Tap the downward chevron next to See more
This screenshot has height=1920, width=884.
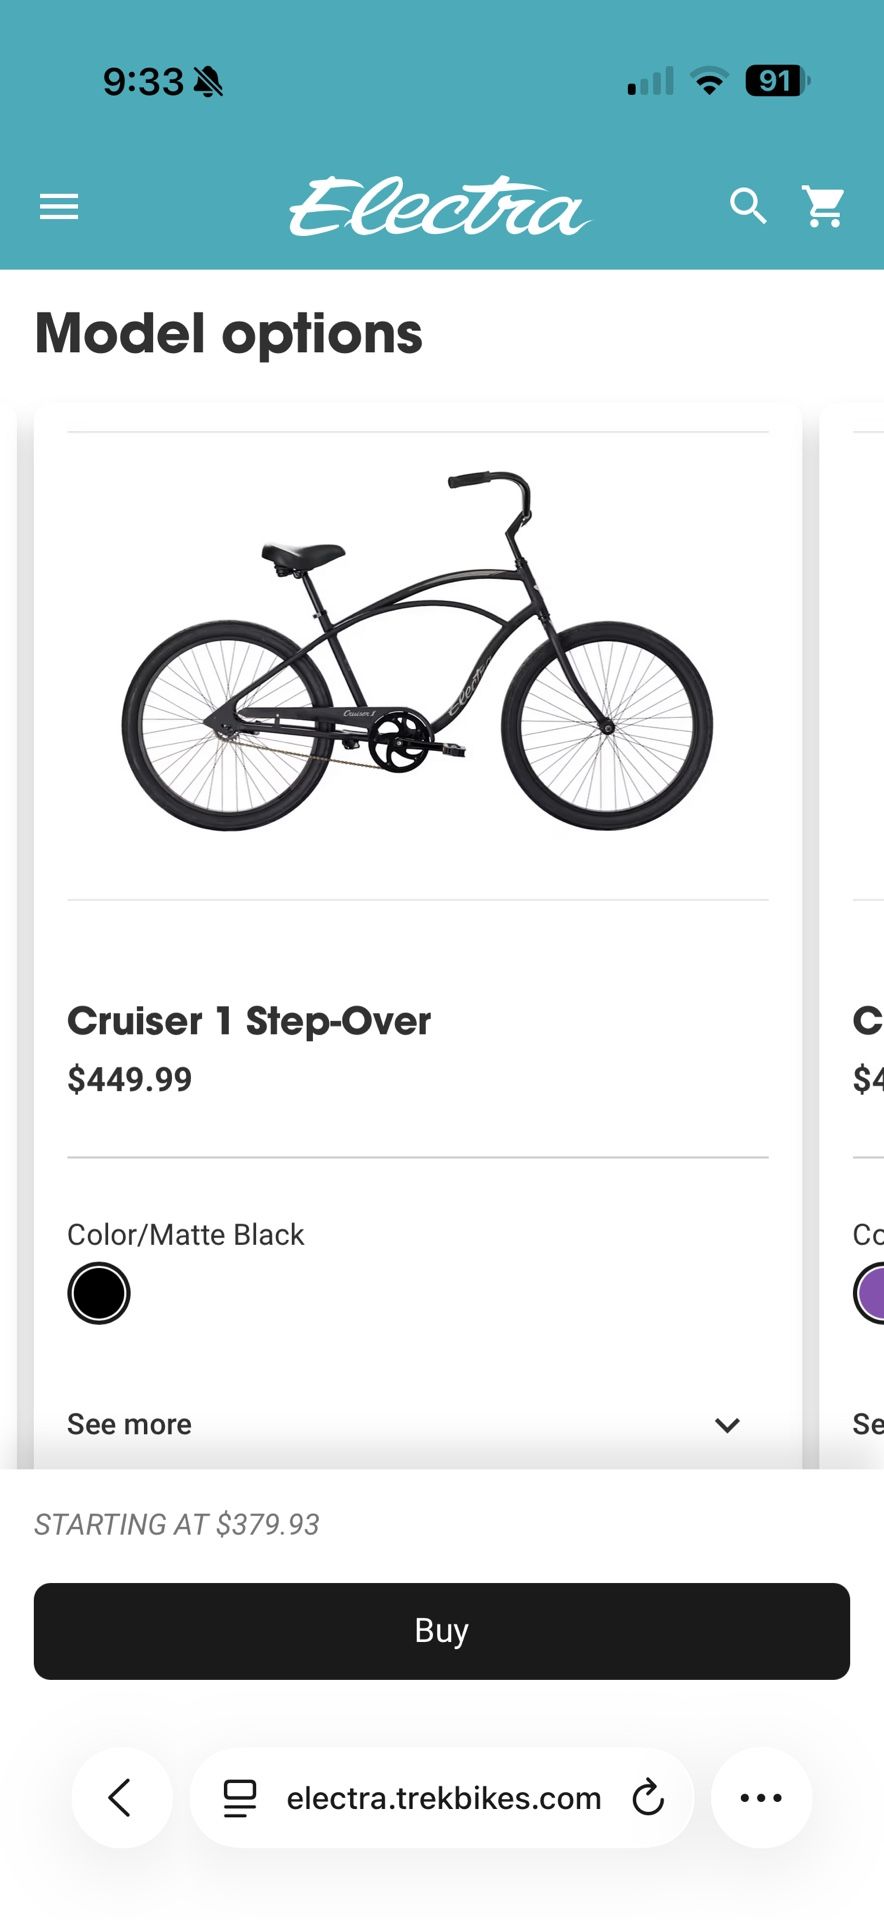pos(727,1425)
